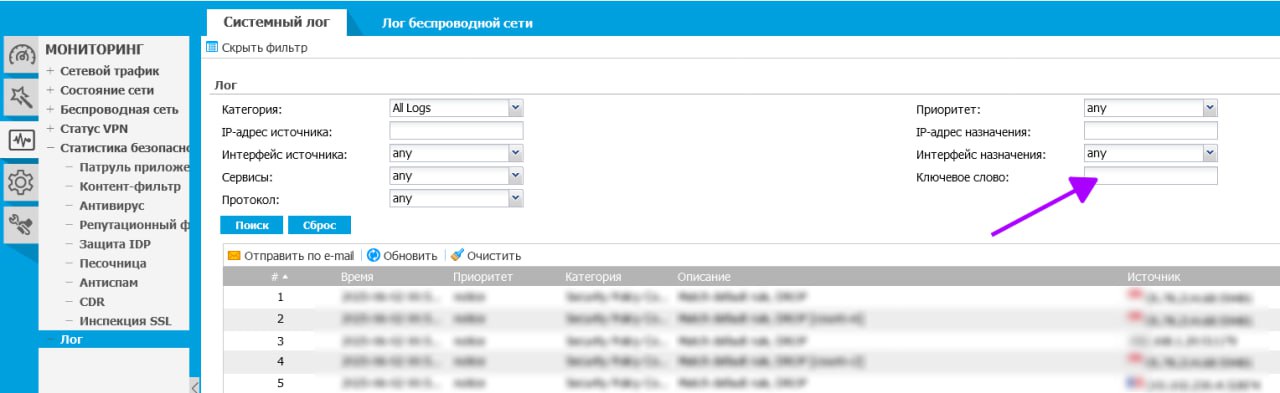The height and width of the screenshot is (393, 1280).
Task: Open the Интерфейс источника dropdown
Action: point(456,154)
